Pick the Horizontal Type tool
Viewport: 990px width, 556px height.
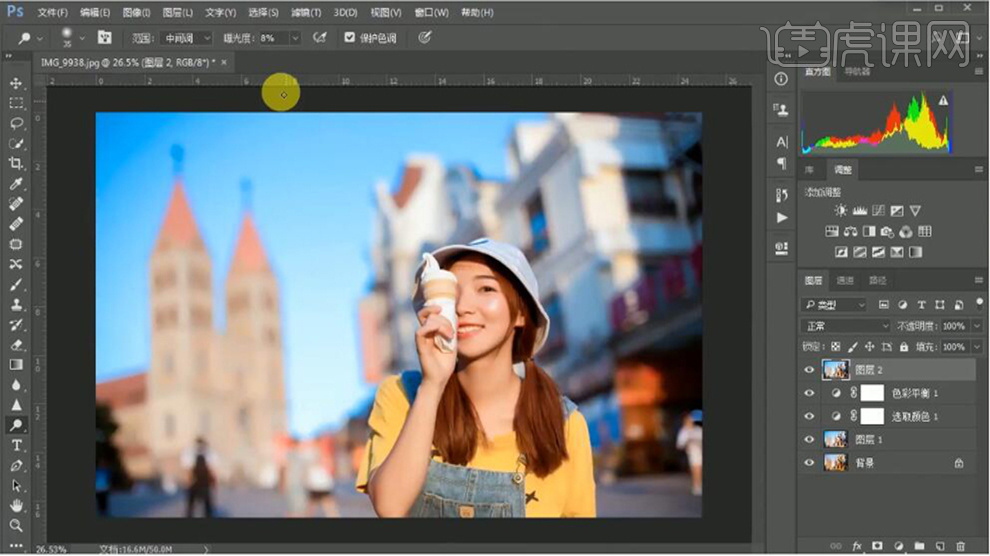16,445
